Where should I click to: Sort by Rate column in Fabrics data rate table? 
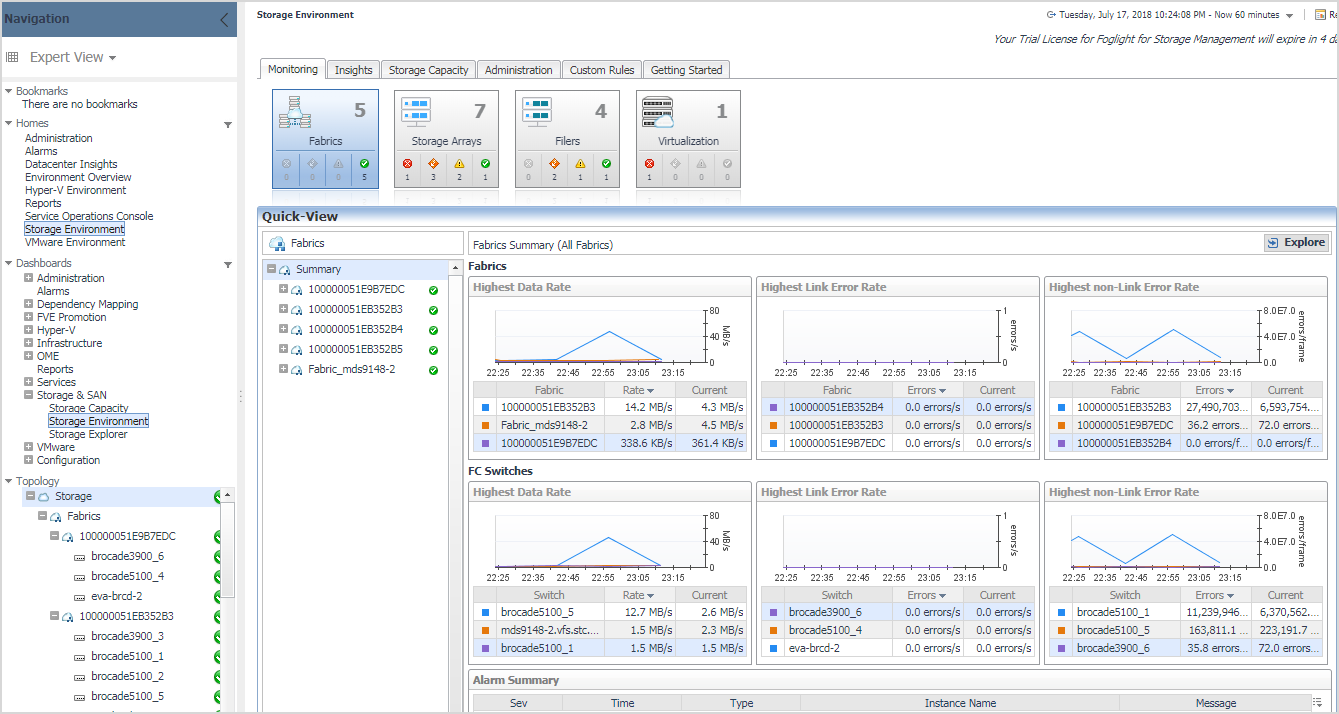pos(639,390)
